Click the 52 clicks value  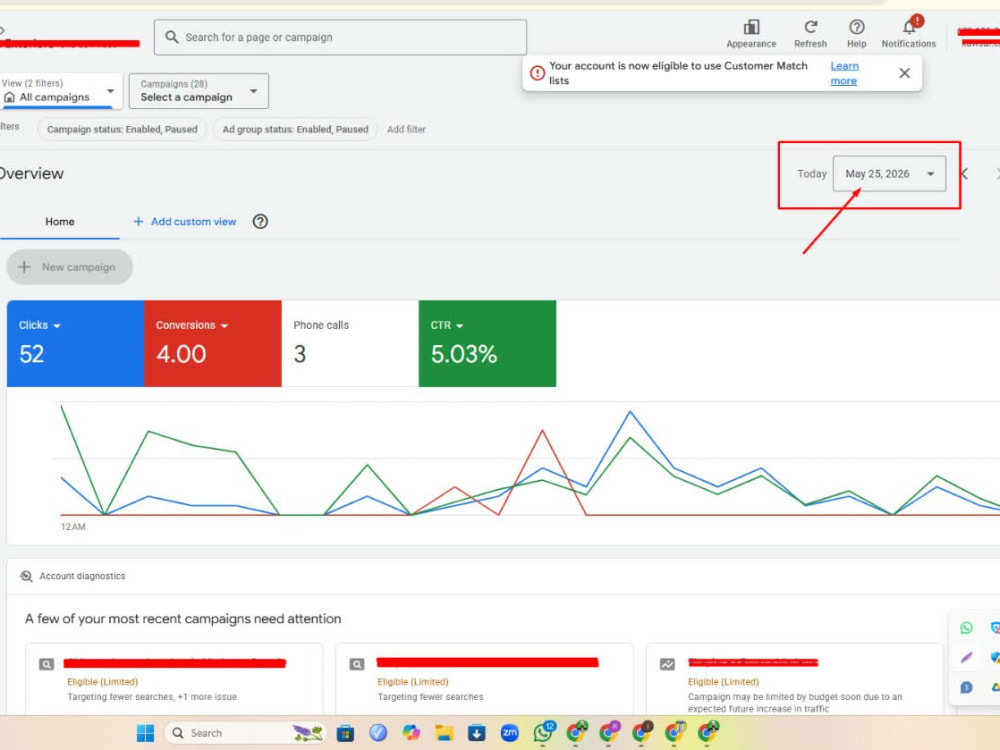[x=31, y=354]
